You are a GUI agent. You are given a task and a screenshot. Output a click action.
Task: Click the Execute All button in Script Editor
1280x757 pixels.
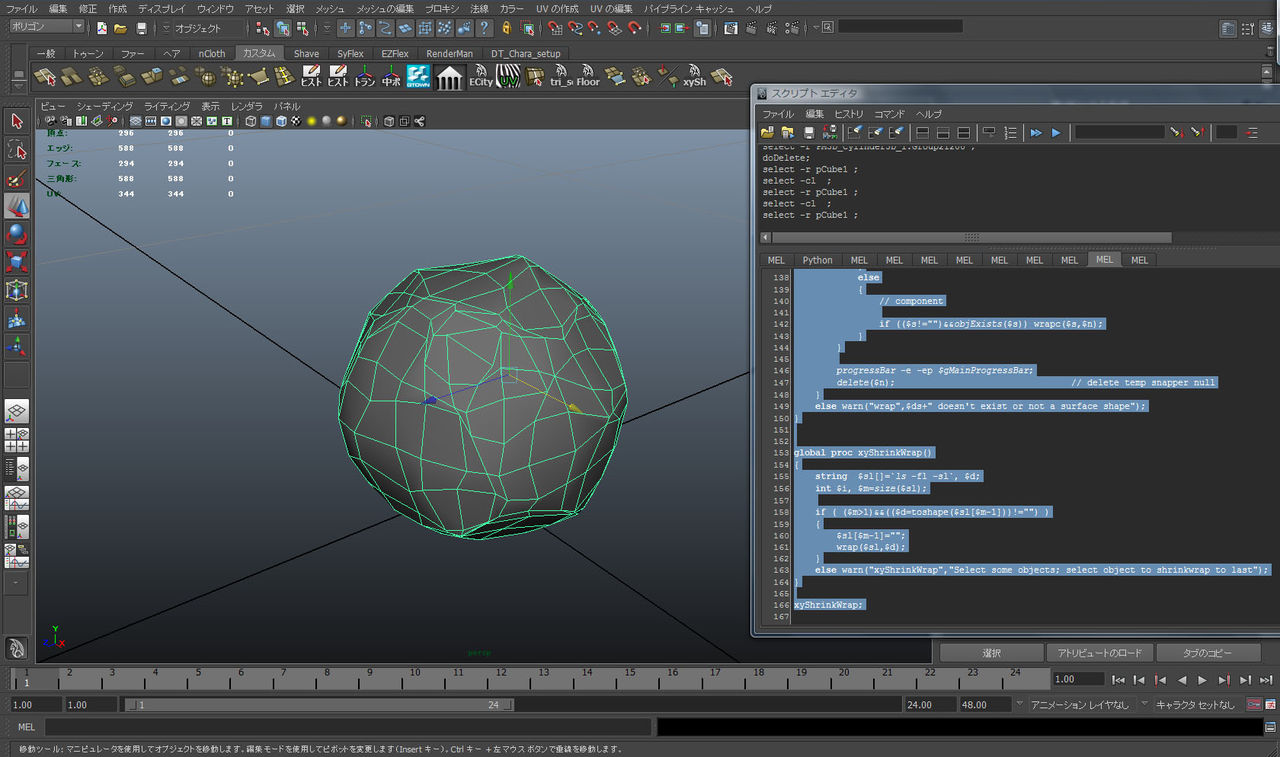(x=1036, y=132)
